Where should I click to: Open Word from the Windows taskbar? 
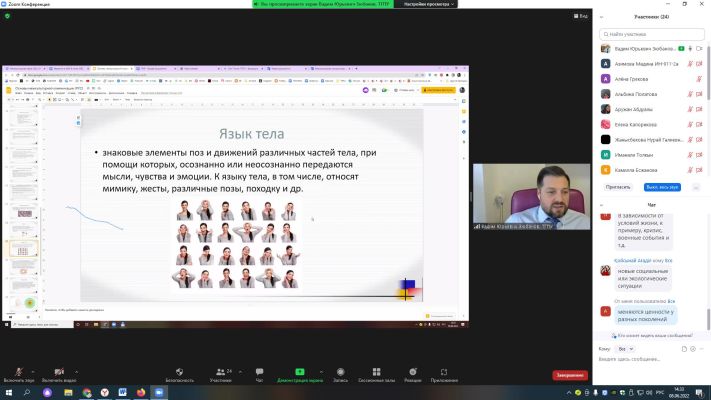(x=122, y=392)
